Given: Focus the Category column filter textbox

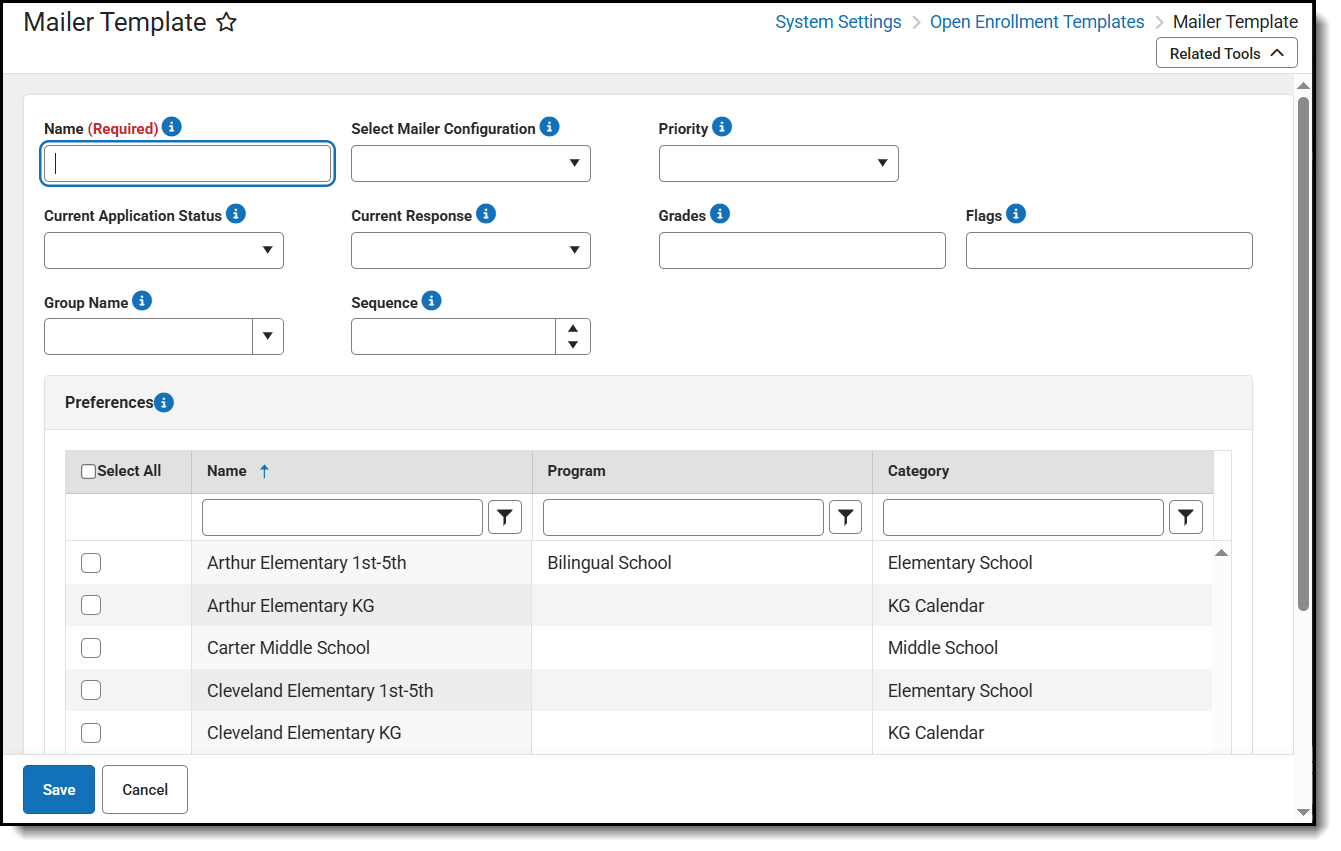Looking at the screenshot, I should 1023,517.
